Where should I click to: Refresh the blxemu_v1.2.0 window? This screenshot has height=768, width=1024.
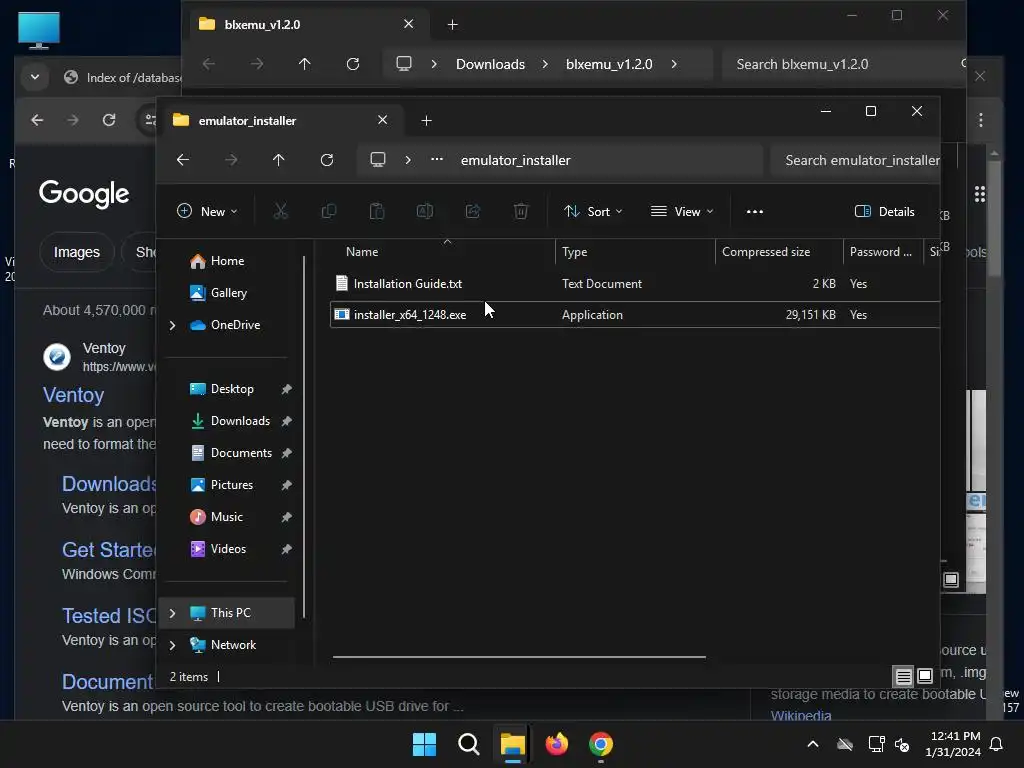tap(353, 64)
